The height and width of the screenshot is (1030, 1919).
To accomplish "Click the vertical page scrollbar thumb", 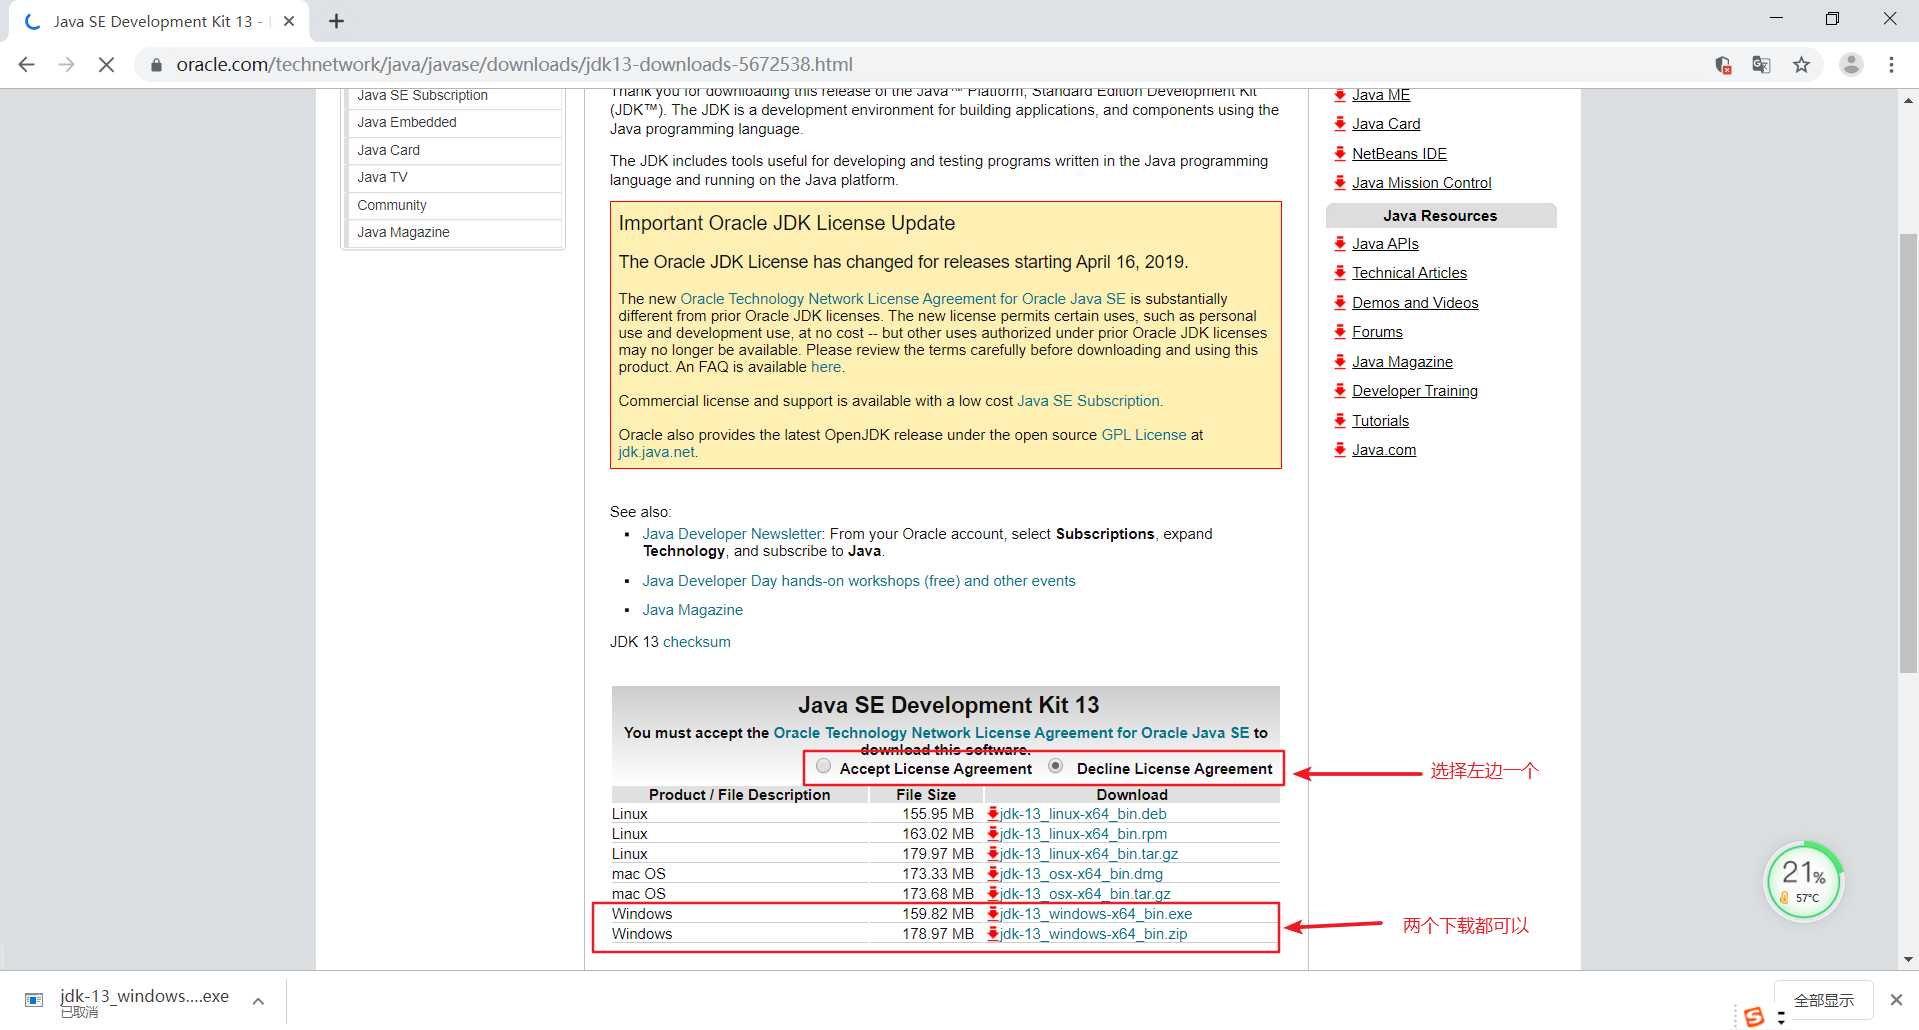I will click(x=1908, y=453).
